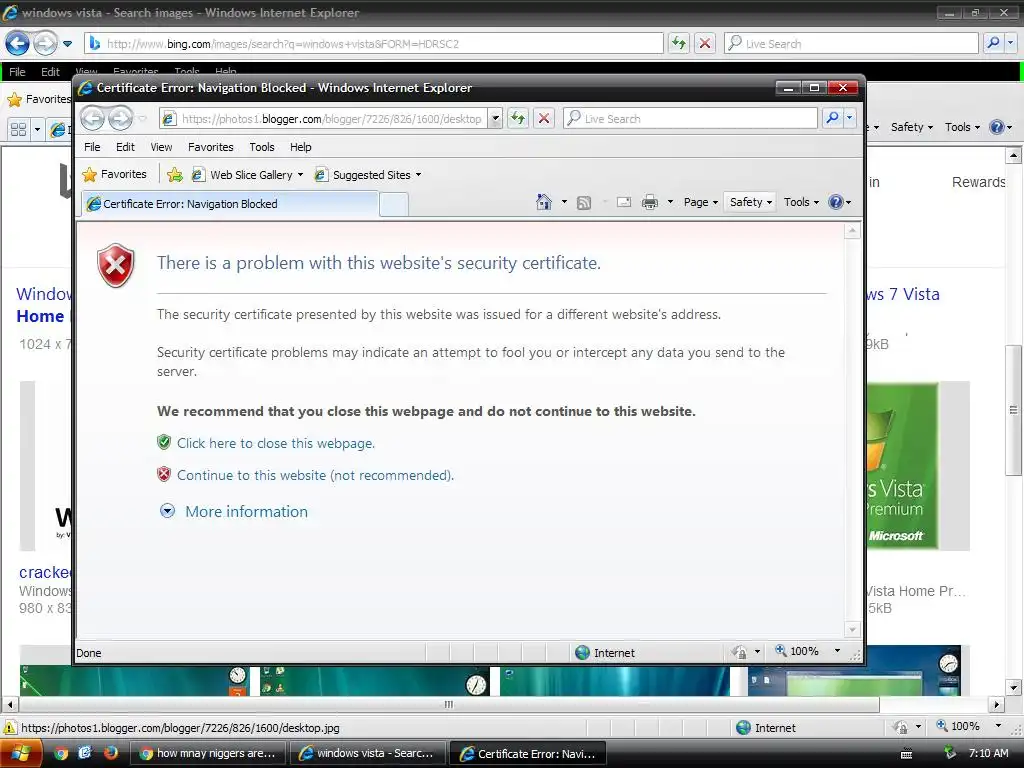
Task: Open Edit menu in front window
Action: 125,147
